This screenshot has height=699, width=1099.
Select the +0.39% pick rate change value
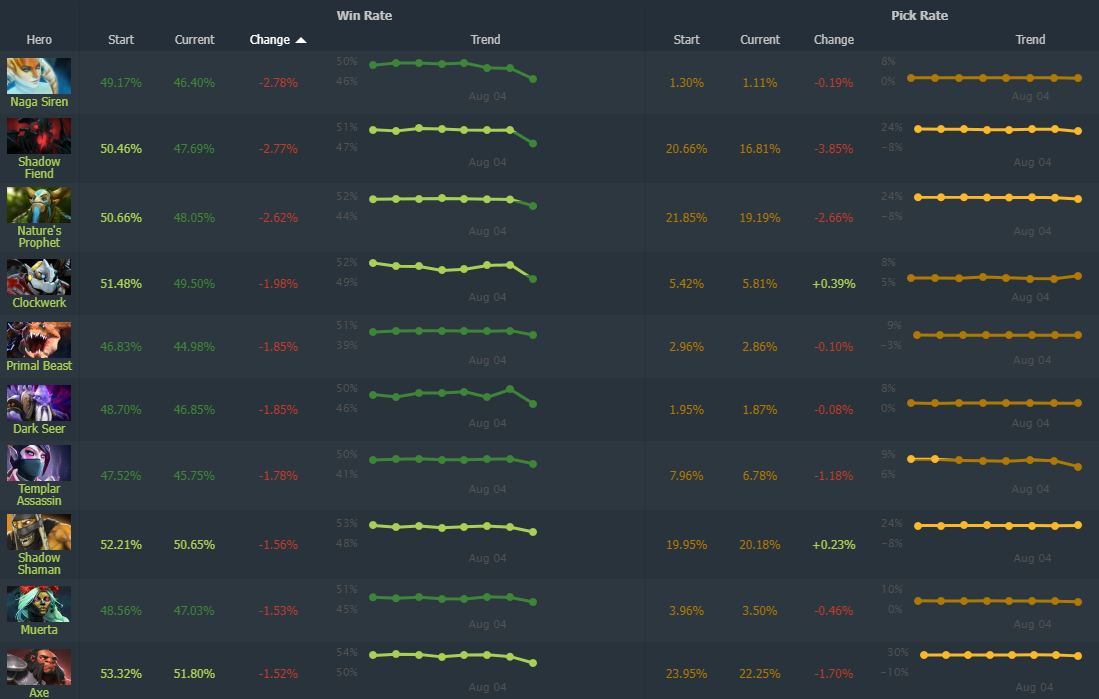pos(833,284)
